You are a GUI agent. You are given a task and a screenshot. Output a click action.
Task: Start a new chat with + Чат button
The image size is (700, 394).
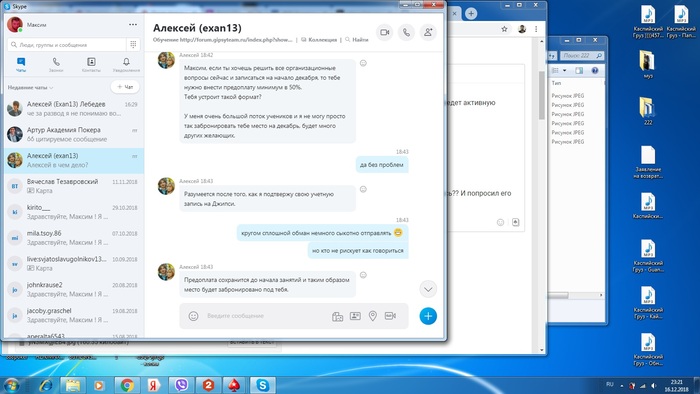125,87
